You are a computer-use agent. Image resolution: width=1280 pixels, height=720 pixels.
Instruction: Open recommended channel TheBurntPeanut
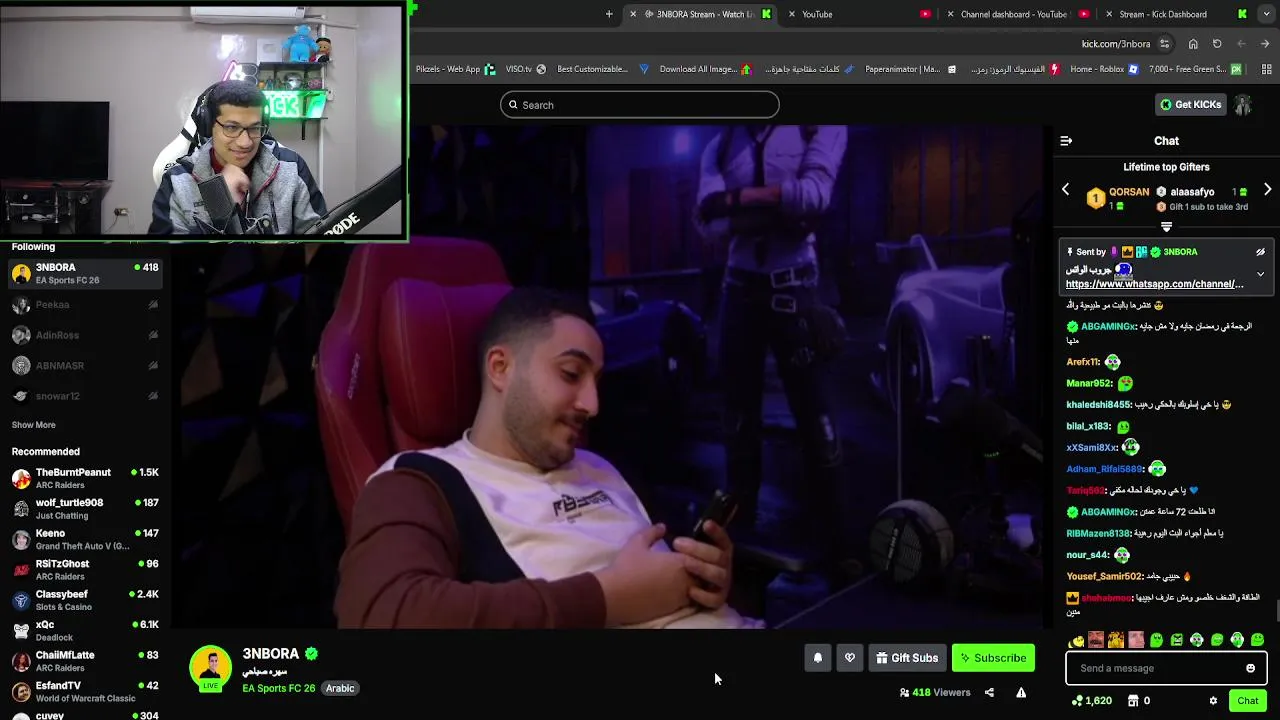[x=85, y=478]
